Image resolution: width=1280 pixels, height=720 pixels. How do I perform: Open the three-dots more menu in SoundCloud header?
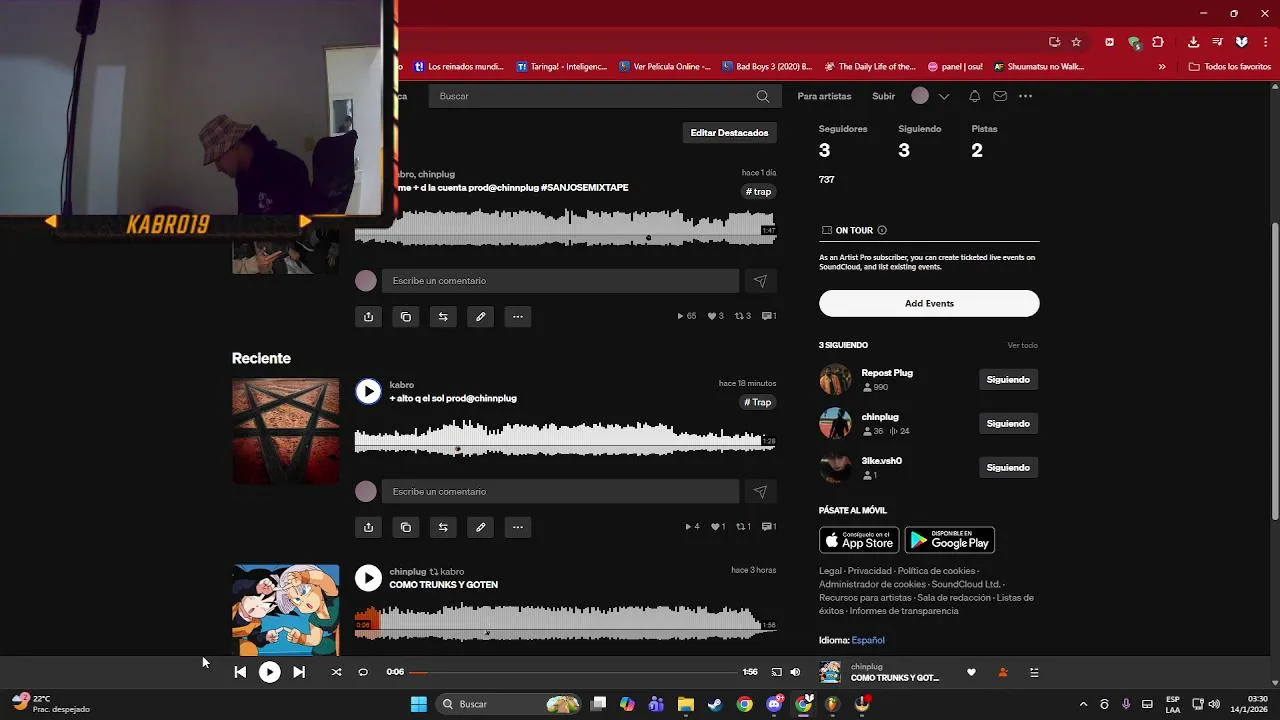pyautogui.click(x=1025, y=96)
